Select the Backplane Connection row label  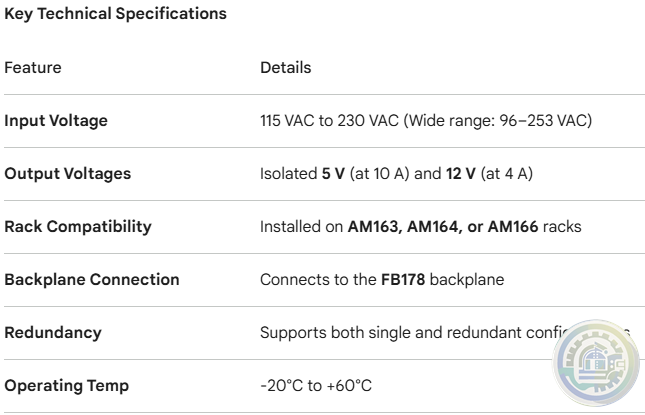pyautogui.click(x=92, y=279)
